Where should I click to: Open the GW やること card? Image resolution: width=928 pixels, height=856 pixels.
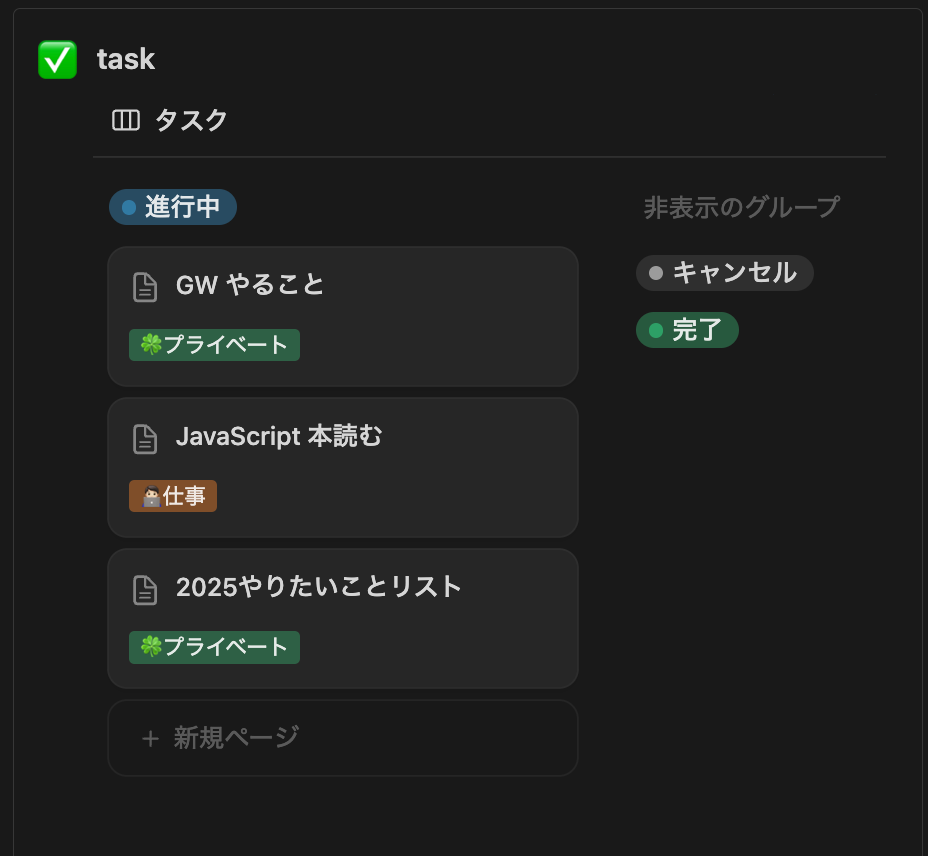tap(343, 317)
